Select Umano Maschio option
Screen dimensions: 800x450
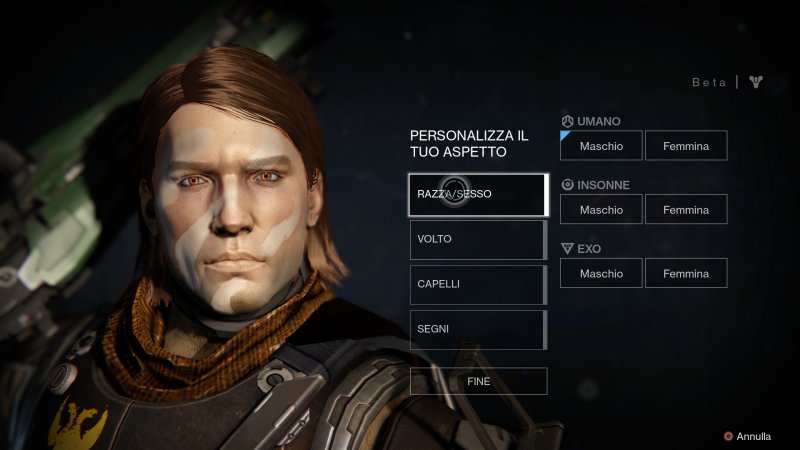601,145
